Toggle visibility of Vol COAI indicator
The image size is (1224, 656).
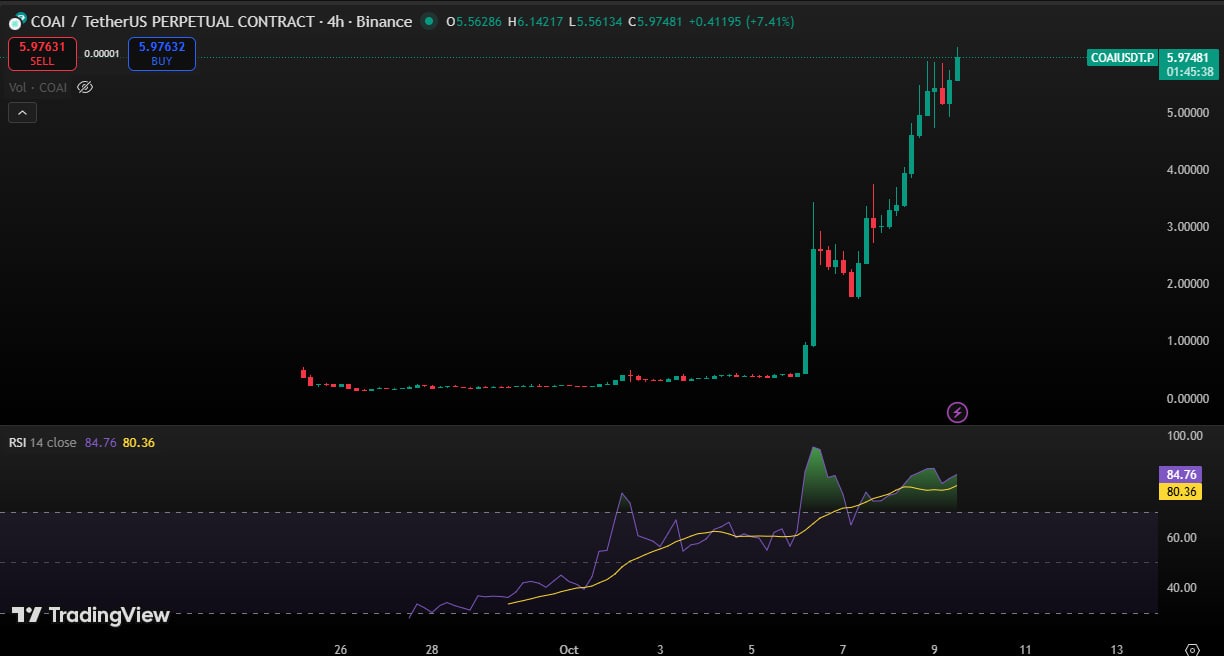pyautogui.click(x=85, y=87)
